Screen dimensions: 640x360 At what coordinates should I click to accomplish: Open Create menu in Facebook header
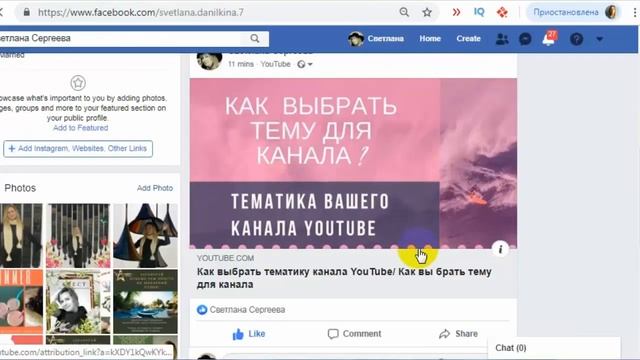click(468, 38)
